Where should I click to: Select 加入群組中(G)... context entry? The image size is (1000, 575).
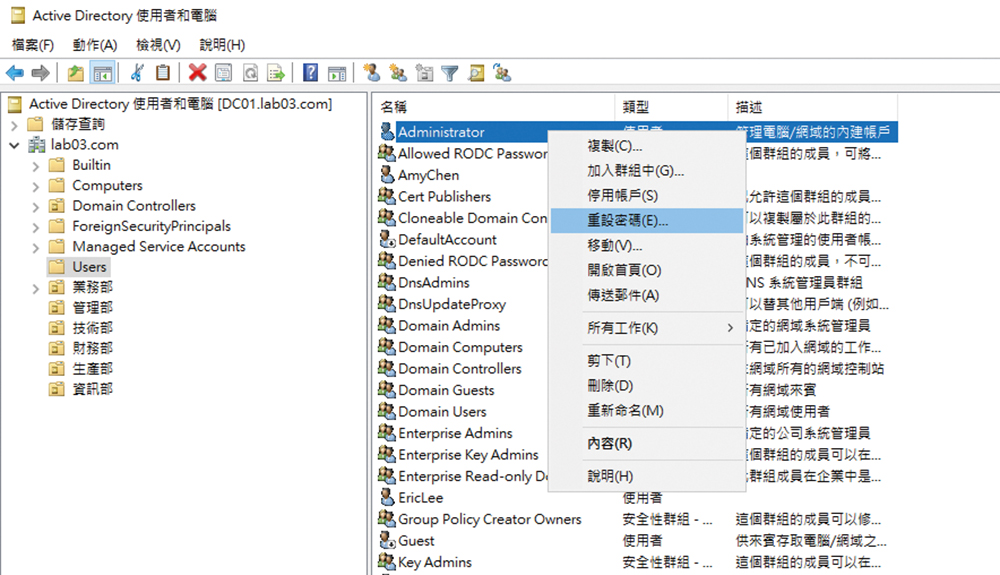pyautogui.click(x=647, y=171)
